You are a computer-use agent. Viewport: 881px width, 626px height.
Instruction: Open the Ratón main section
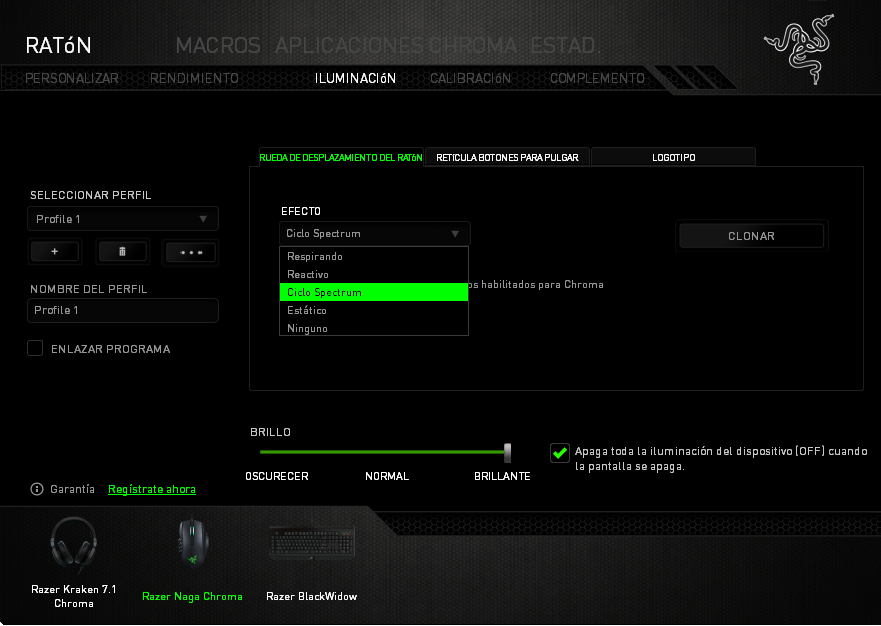click(58, 46)
